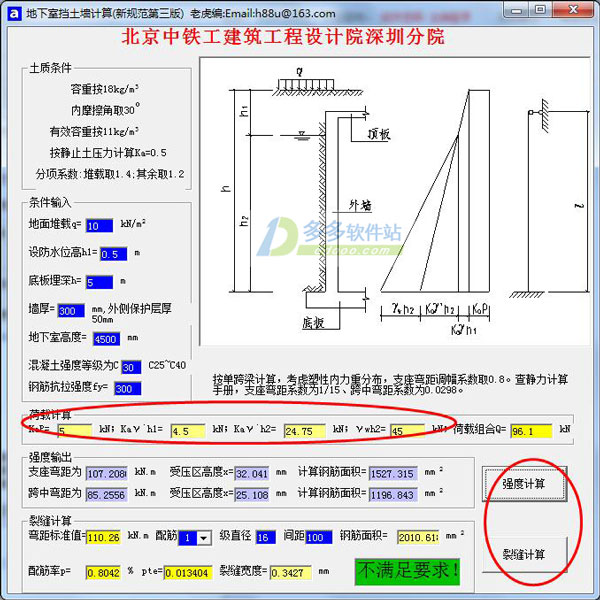Click the C25~C40 range label
600x600 pixels.
(167, 365)
